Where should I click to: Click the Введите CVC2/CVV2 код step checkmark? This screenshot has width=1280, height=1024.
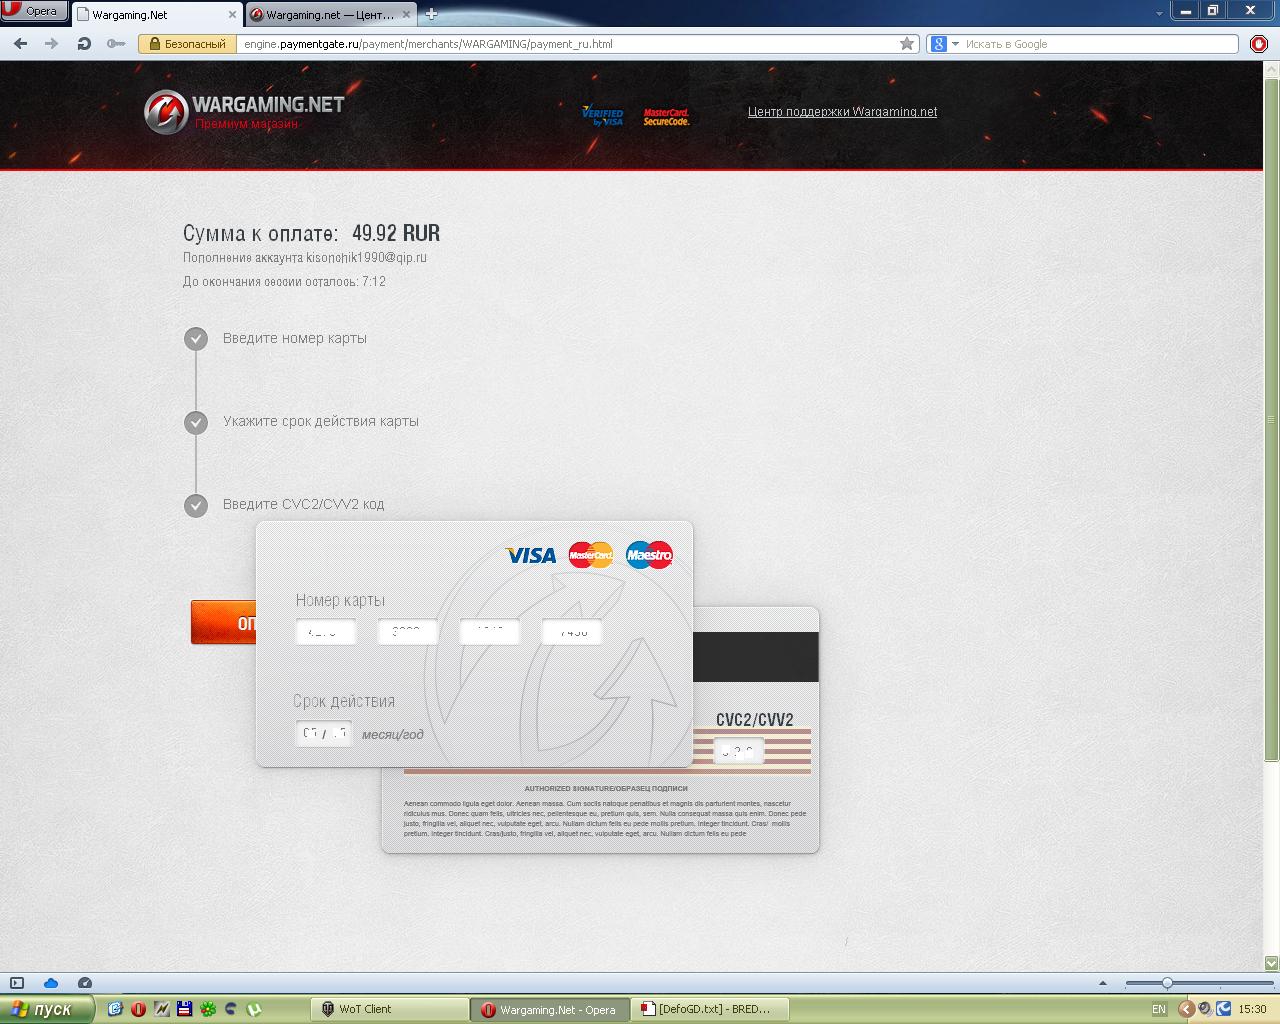click(x=196, y=505)
